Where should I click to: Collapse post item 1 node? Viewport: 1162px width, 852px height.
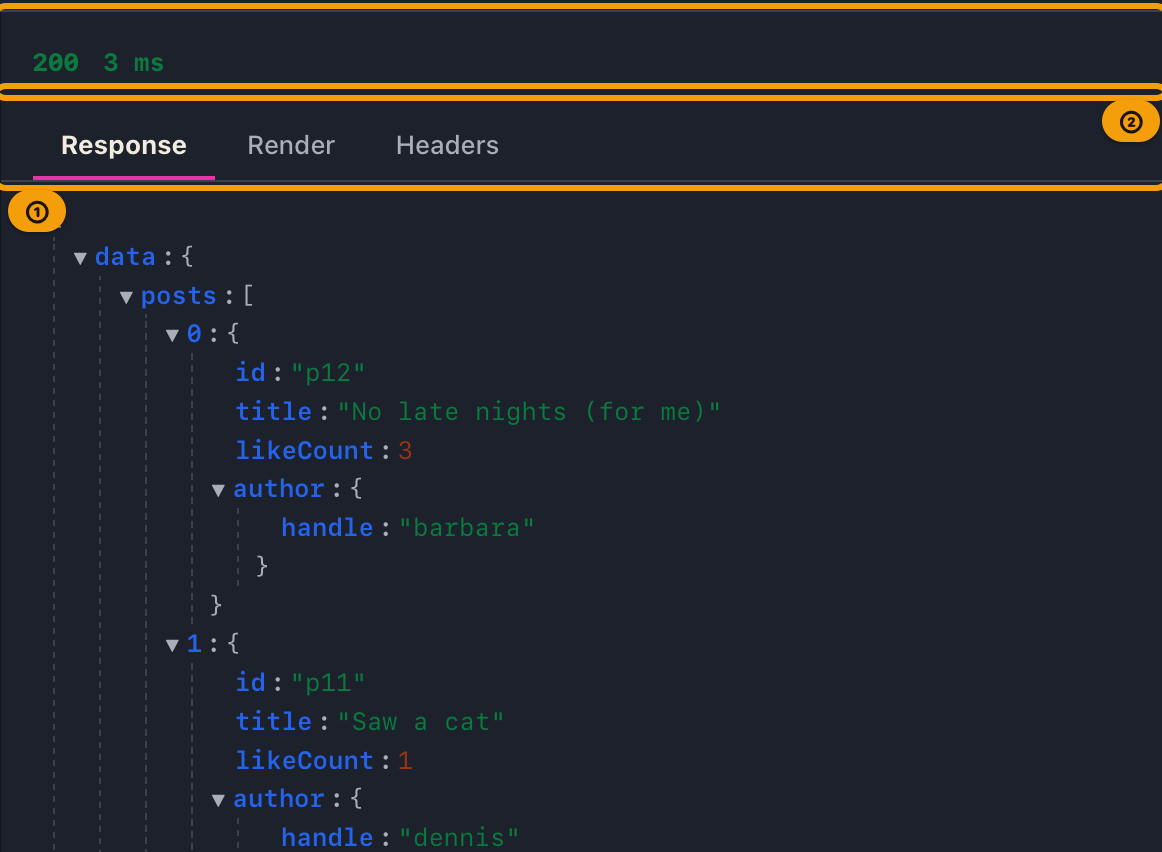coord(172,645)
